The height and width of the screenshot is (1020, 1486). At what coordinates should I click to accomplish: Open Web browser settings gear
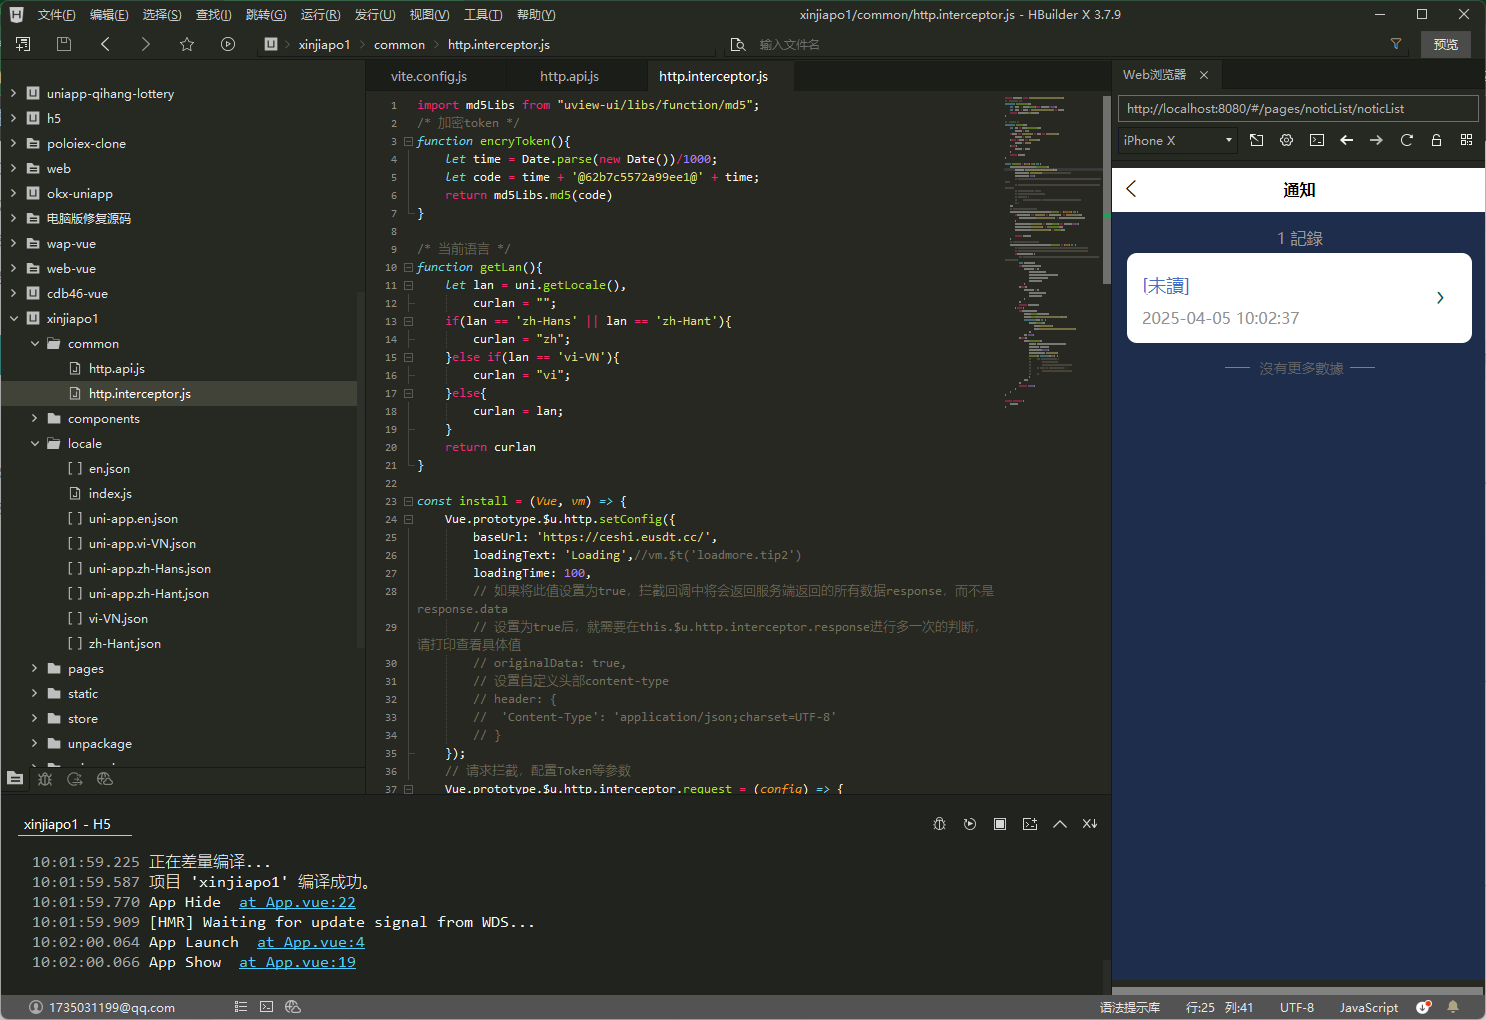(x=1287, y=140)
